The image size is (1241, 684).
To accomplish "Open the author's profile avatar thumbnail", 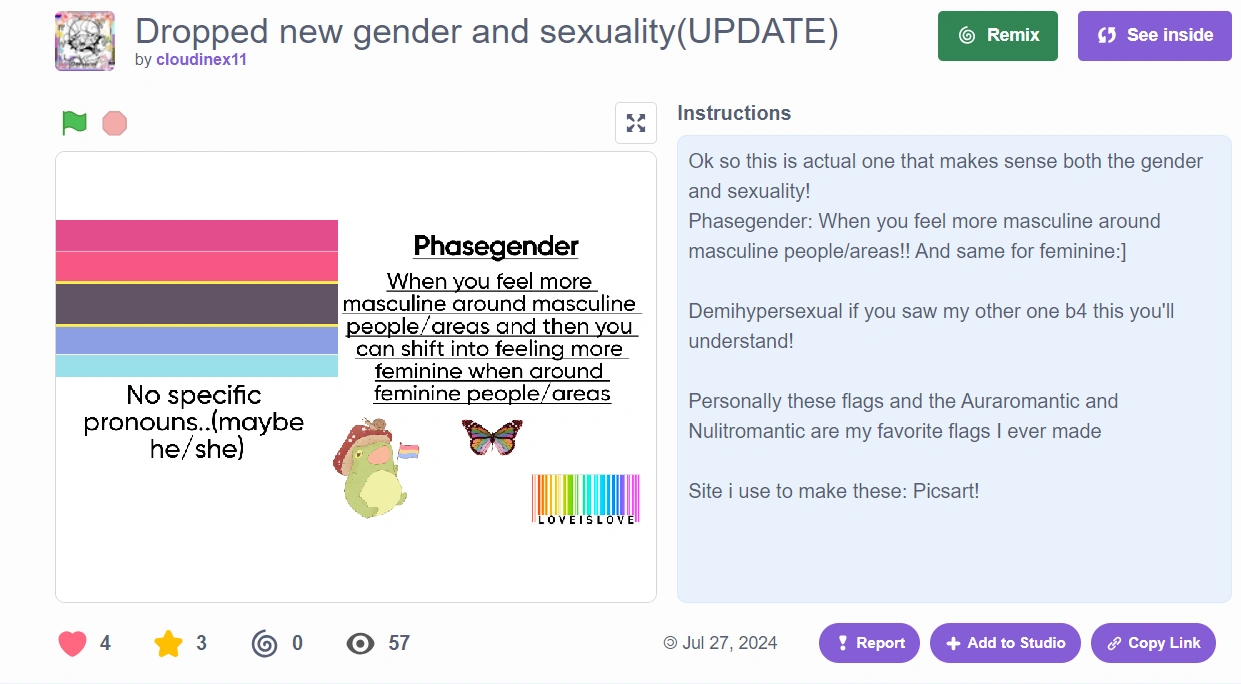I will point(85,41).
